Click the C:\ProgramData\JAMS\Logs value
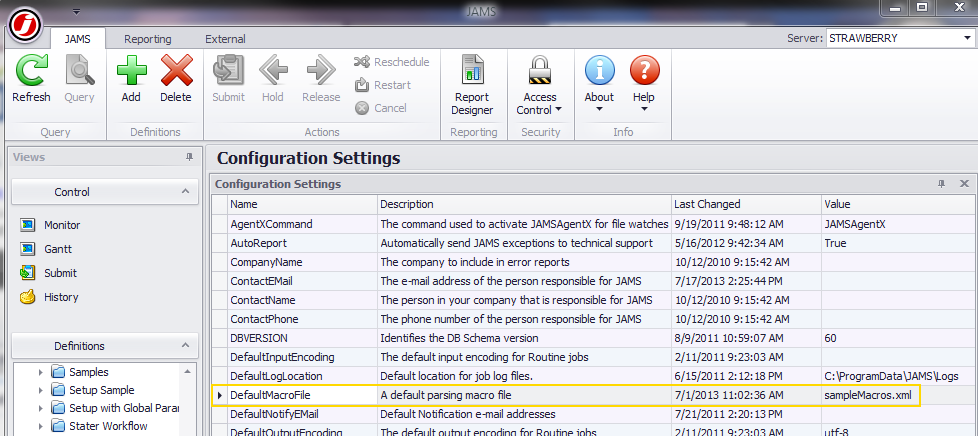The width and height of the screenshot is (978, 436). pyautogui.click(x=891, y=376)
